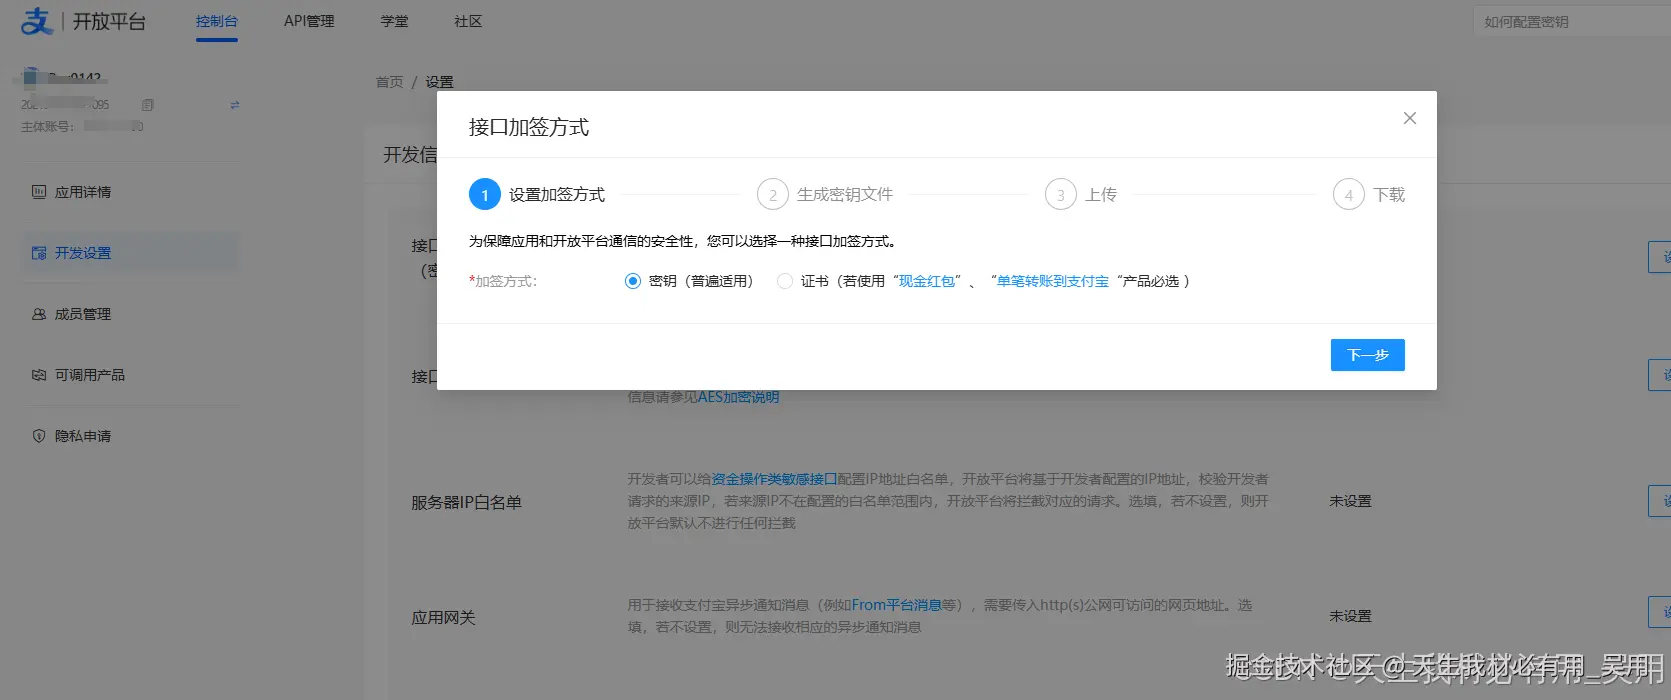Switch to the 社区 top tab
The width and height of the screenshot is (1671, 700).
468,21
